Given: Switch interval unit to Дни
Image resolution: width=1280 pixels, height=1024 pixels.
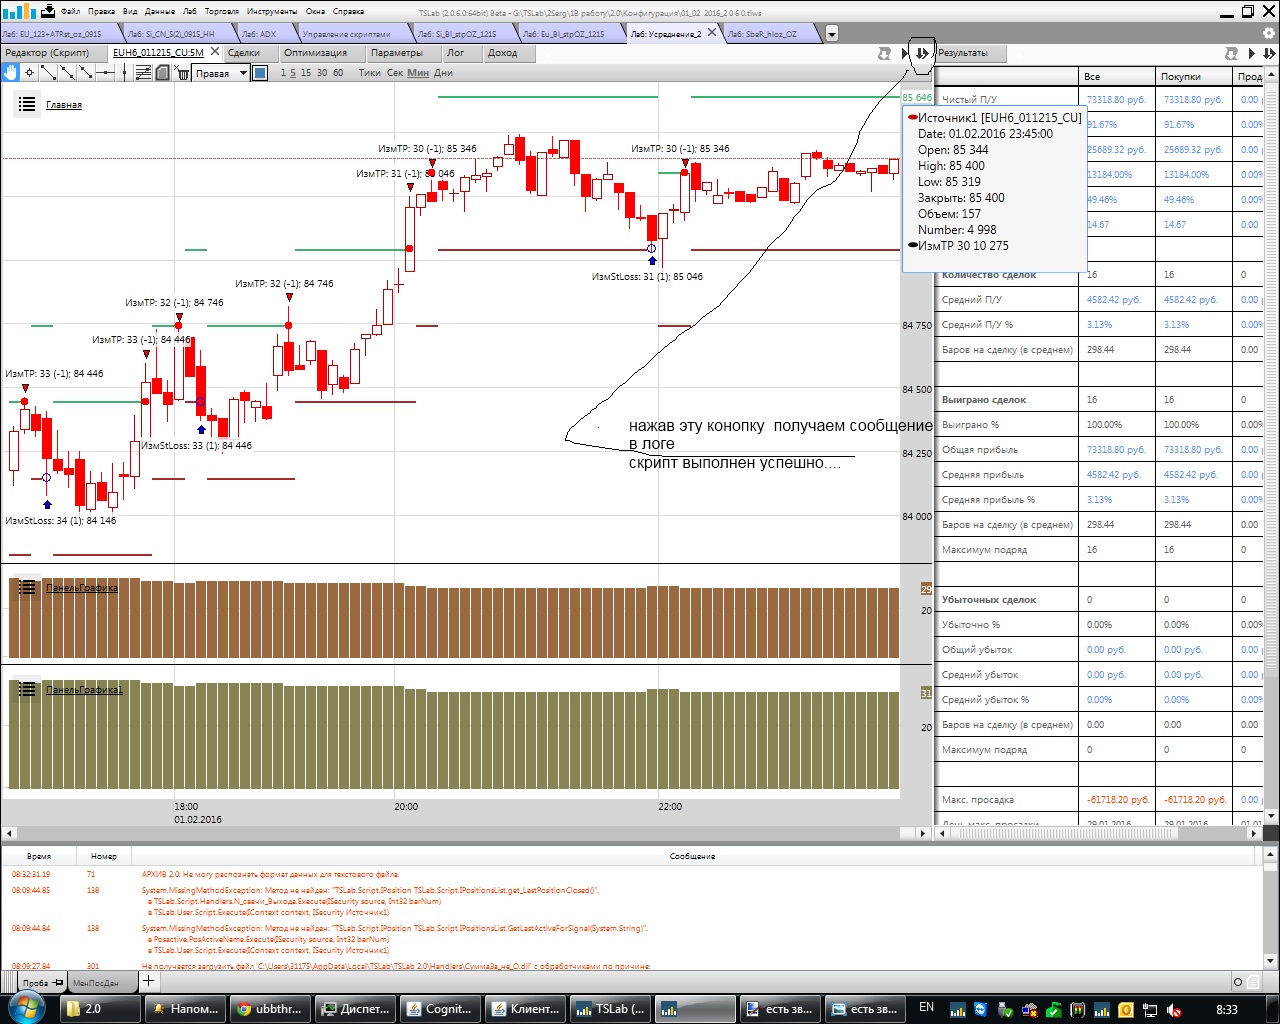Looking at the screenshot, I should (443, 73).
